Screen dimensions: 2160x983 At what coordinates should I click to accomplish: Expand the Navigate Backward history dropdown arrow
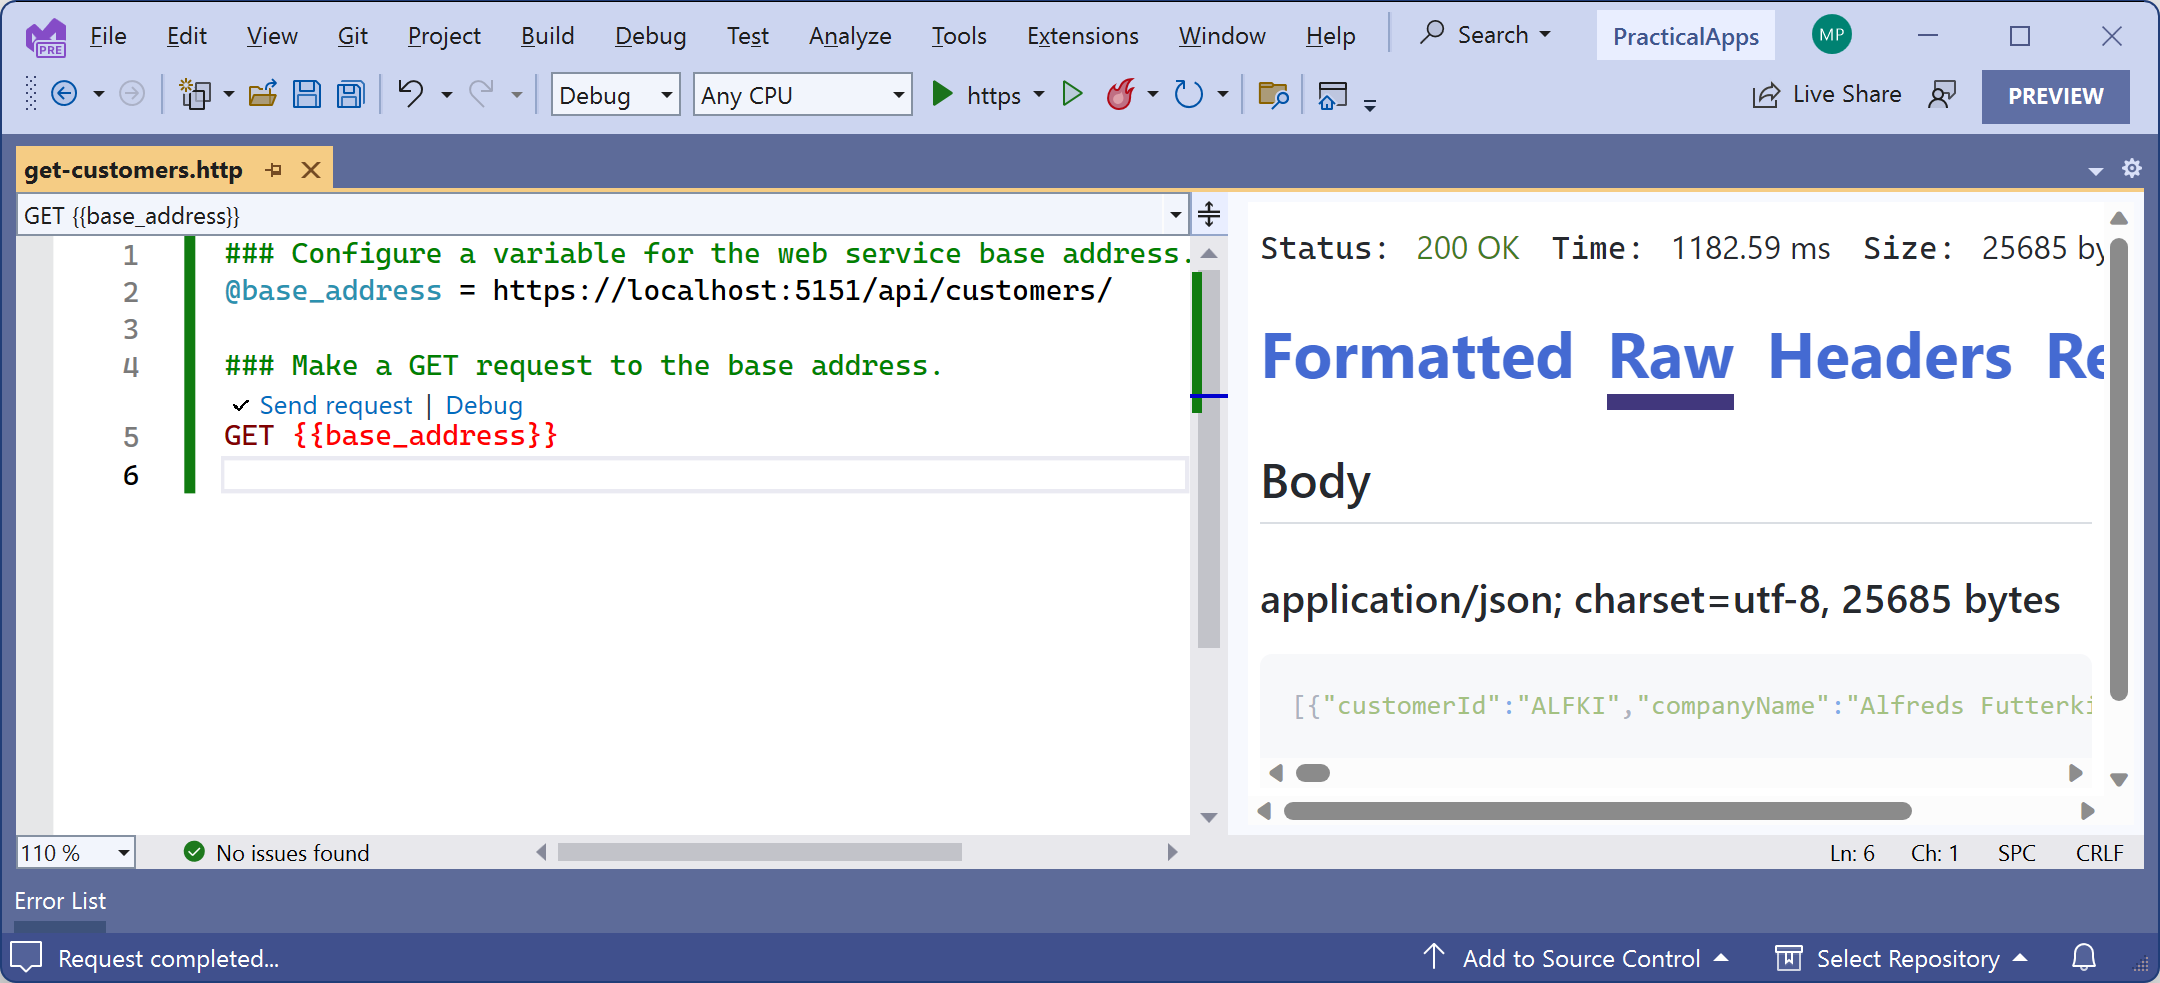pos(98,95)
